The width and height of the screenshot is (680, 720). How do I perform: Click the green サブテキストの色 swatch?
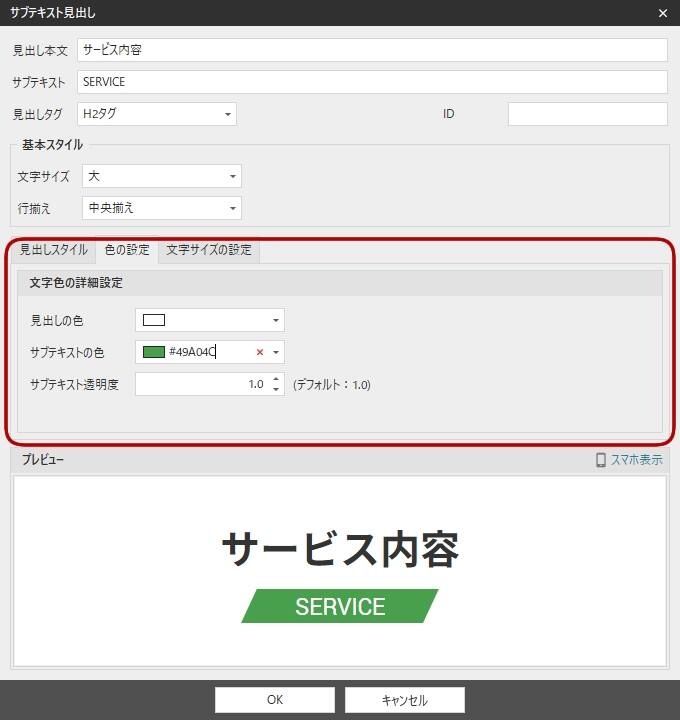tap(154, 352)
